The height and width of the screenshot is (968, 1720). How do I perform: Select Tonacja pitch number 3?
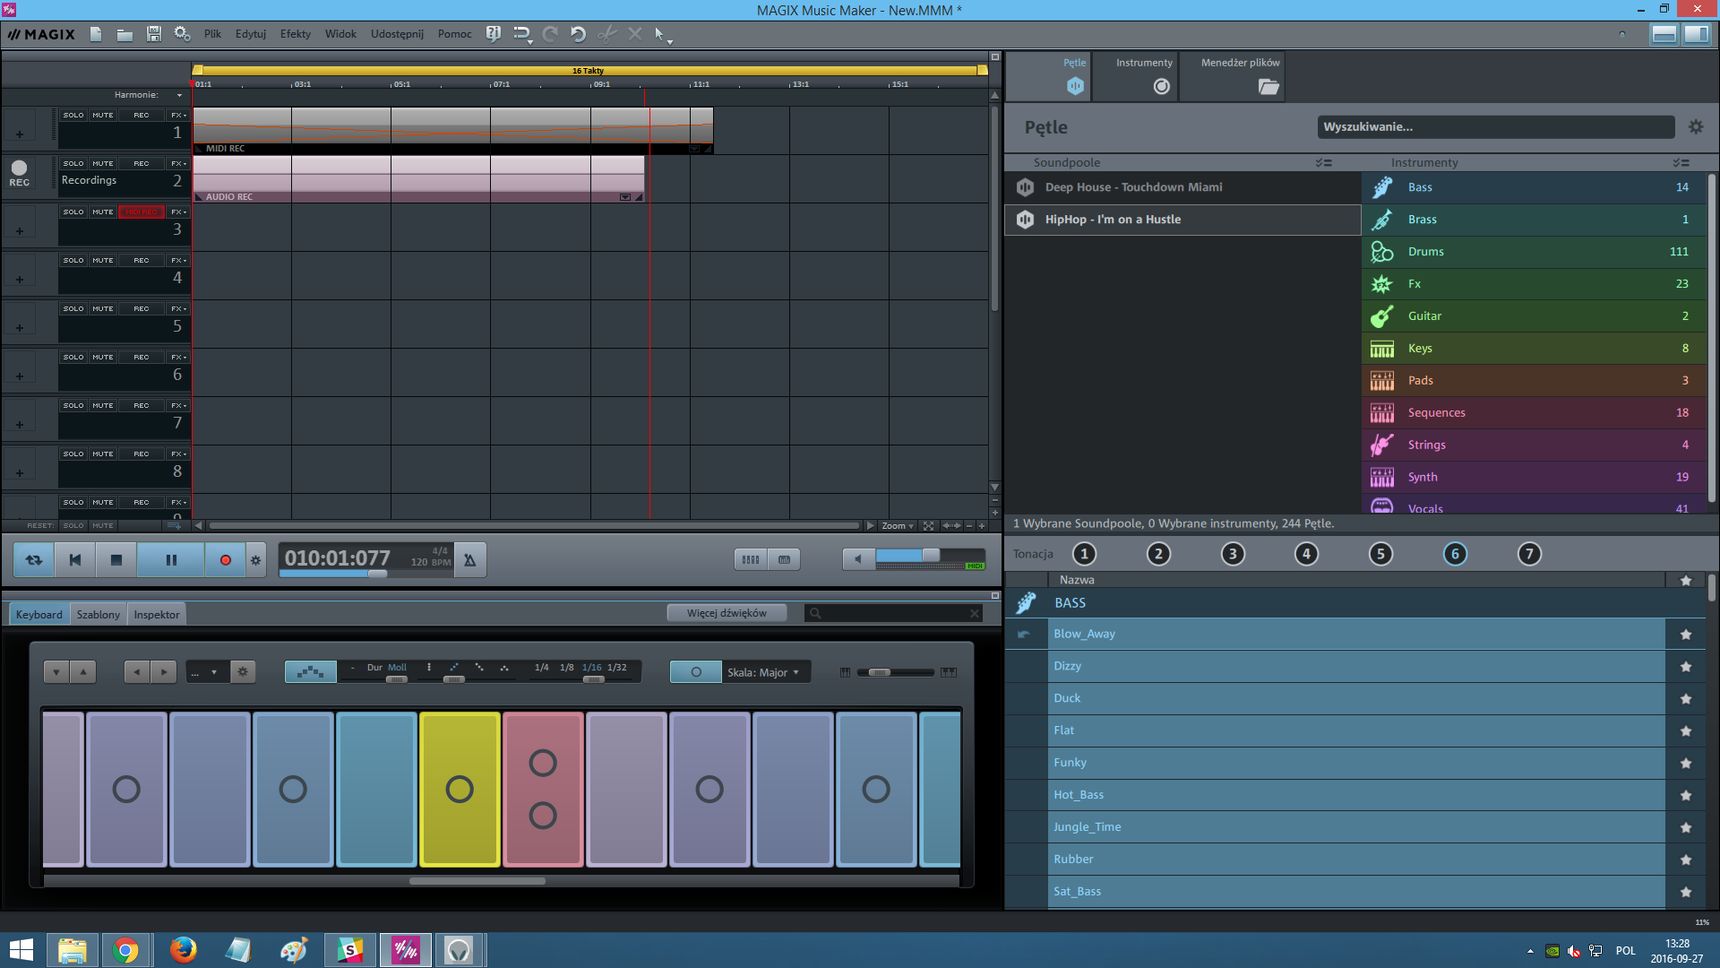coord(1232,554)
